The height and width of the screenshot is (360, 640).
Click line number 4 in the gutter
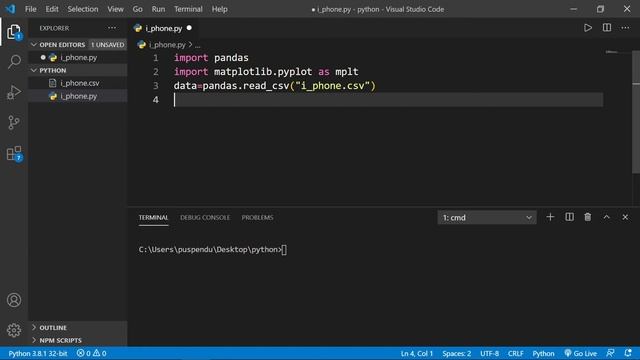(x=156, y=100)
